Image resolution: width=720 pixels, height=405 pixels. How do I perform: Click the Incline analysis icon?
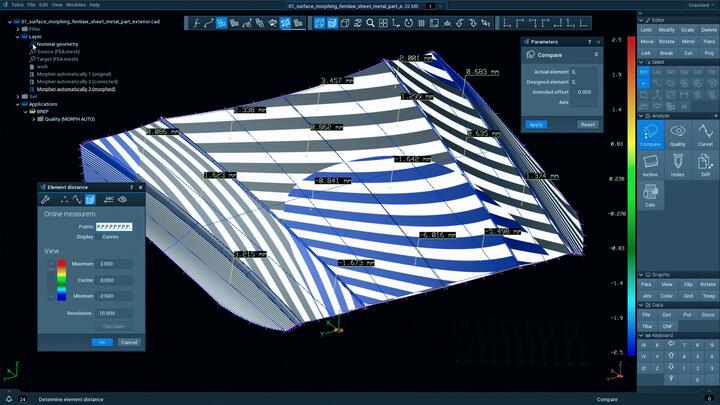tap(650, 164)
